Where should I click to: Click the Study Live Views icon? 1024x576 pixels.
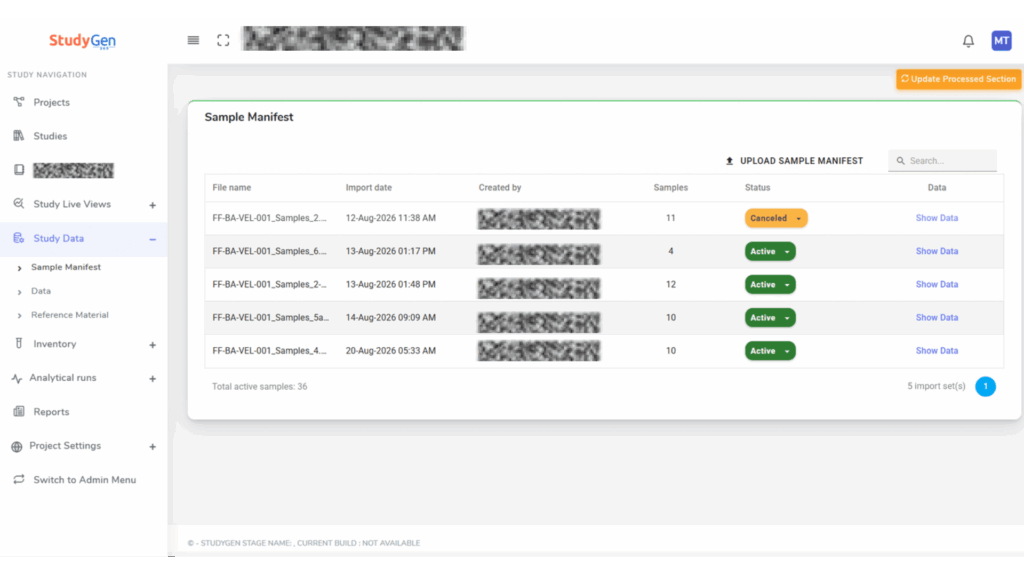(19, 204)
